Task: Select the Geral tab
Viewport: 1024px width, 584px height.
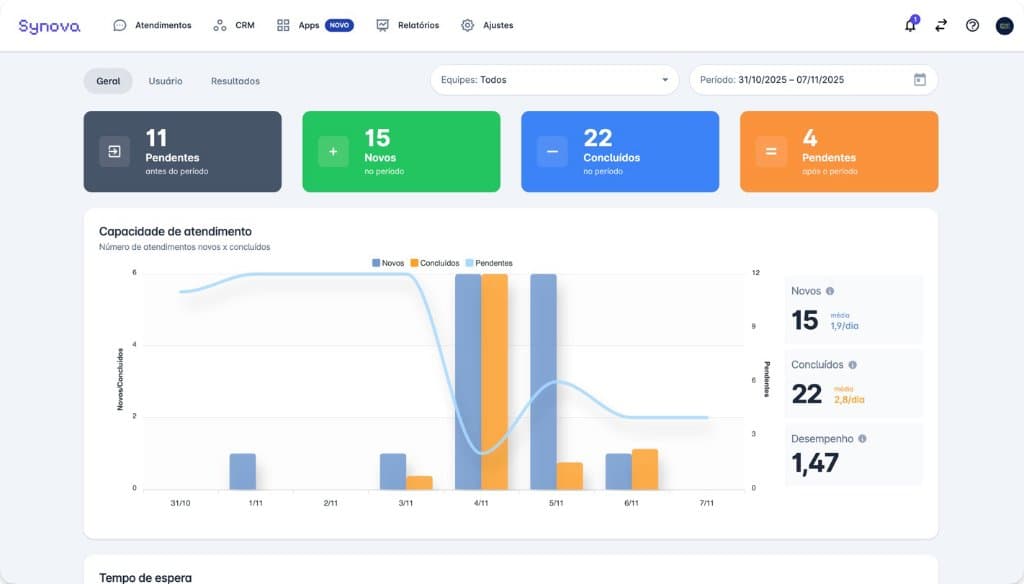Action: [108, 81]
